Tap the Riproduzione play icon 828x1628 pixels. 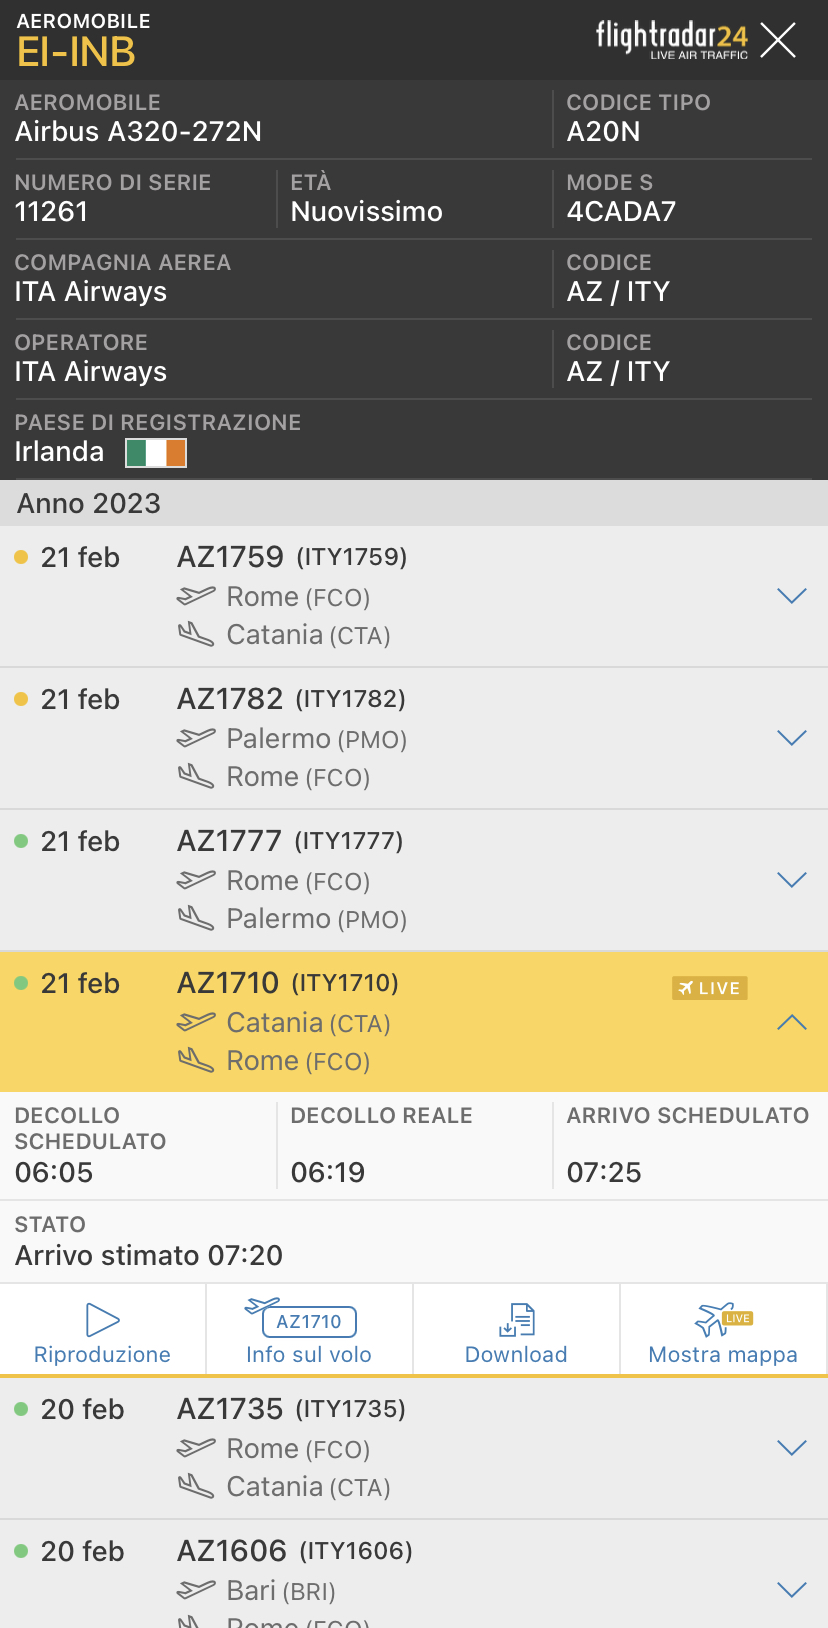(102, 1320)
